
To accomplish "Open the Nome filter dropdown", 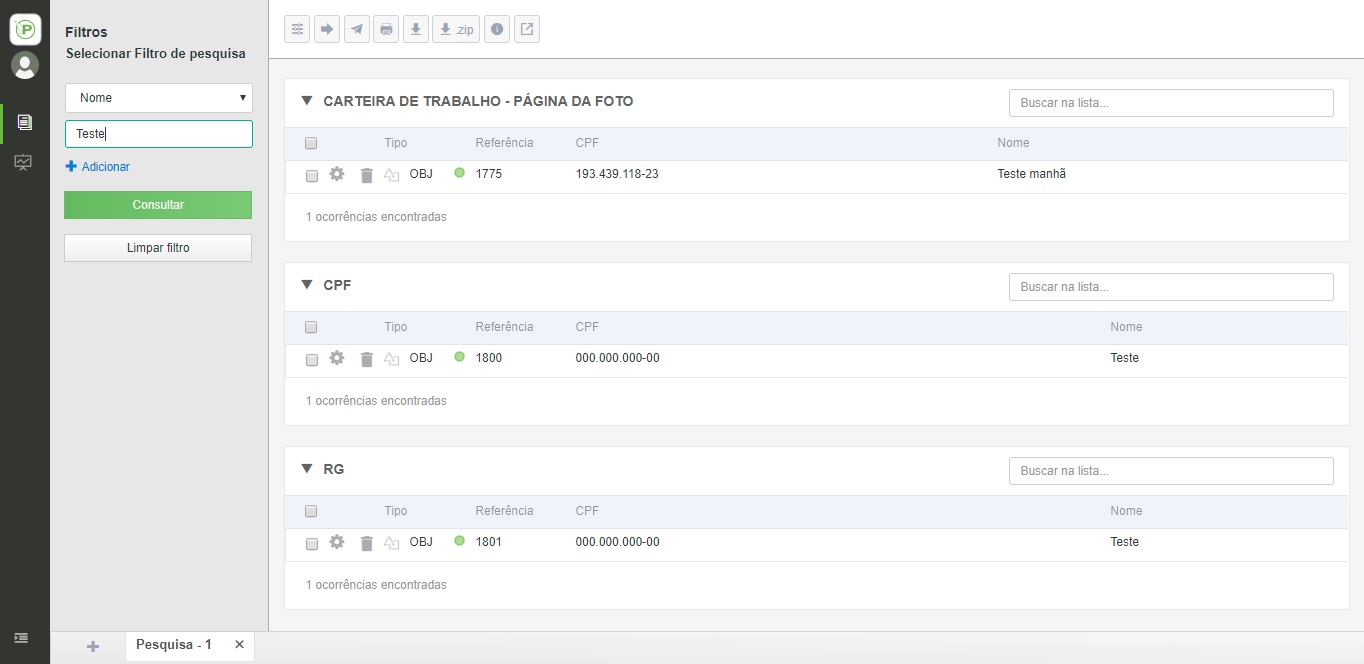I will click(159, 98).
